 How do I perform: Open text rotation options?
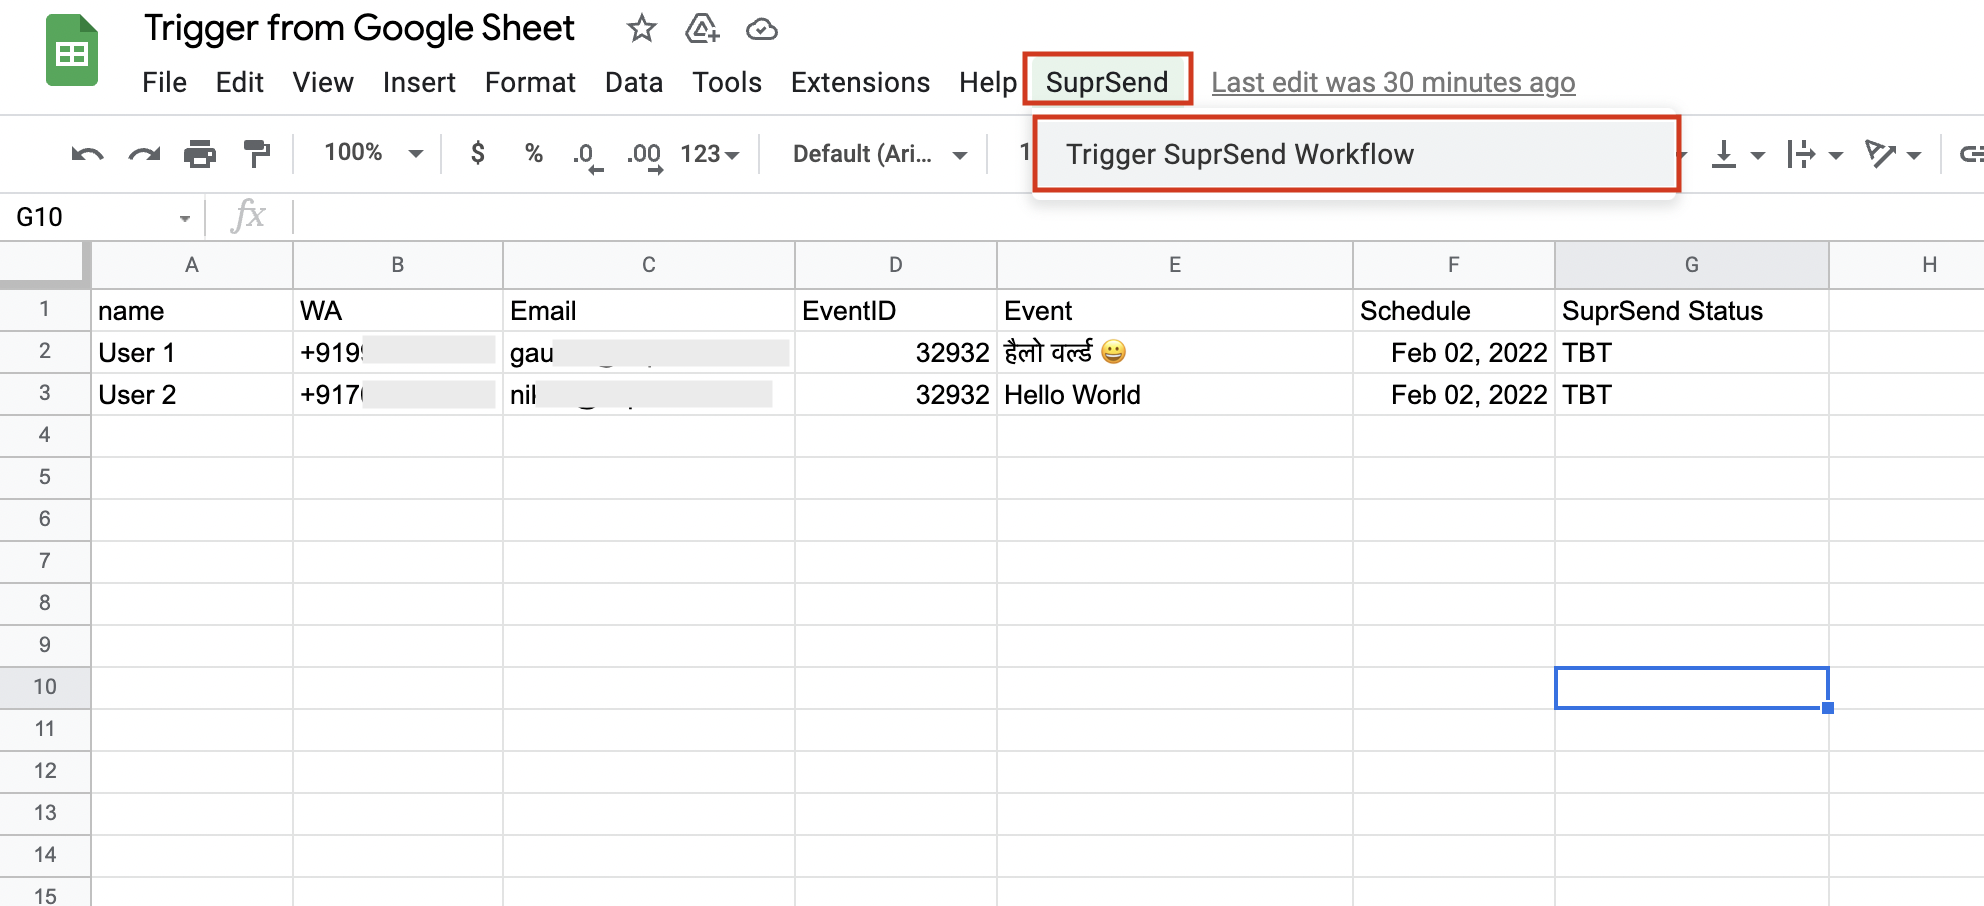tap(1893, 154)
